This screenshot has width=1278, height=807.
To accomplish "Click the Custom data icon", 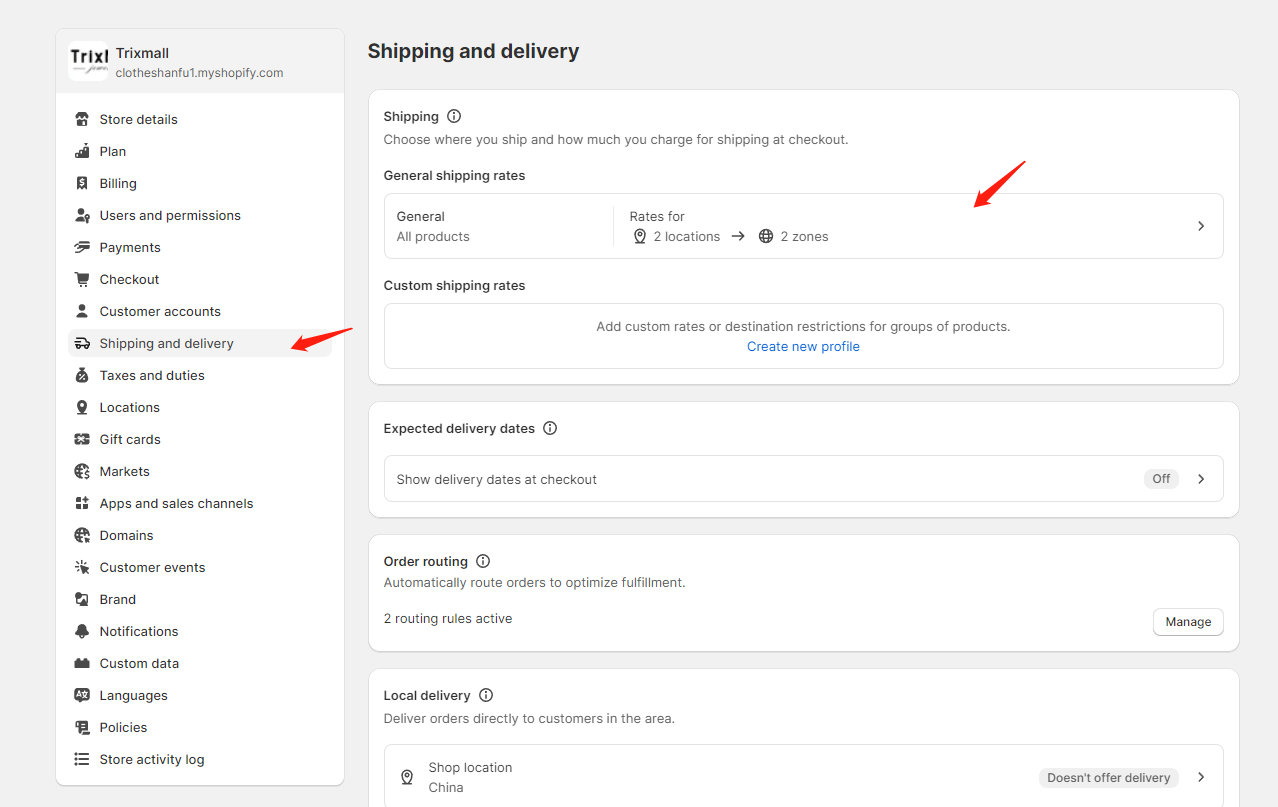I will click(82, 663).
